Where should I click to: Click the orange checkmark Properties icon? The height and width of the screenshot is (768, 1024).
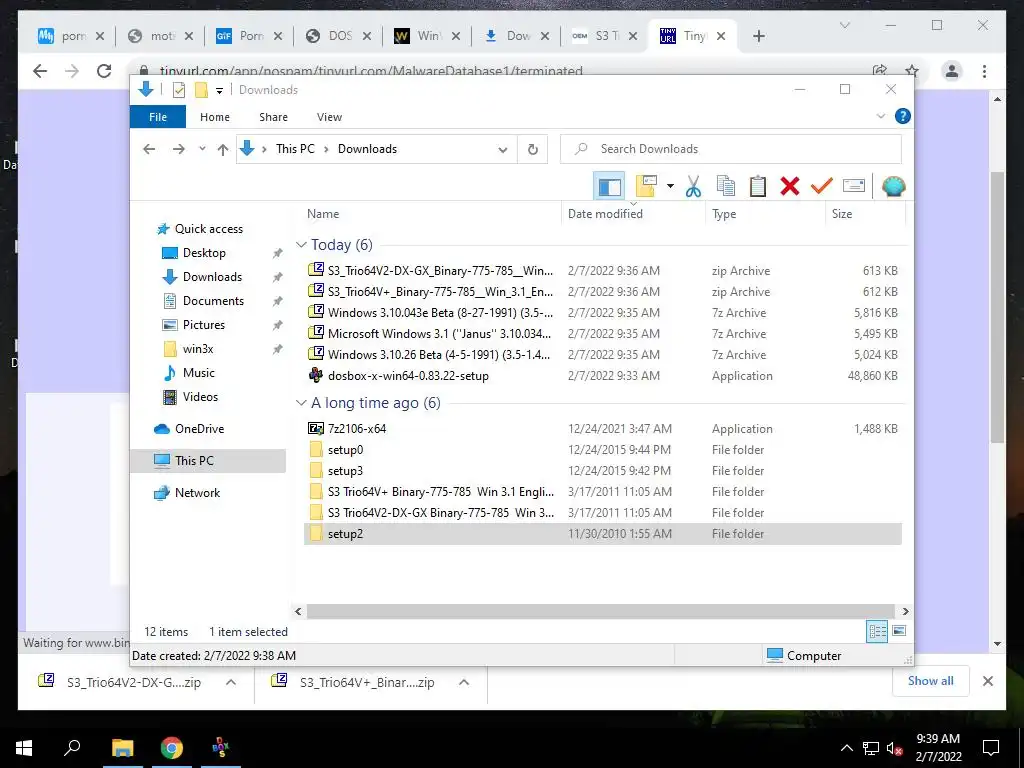point(822,187)
